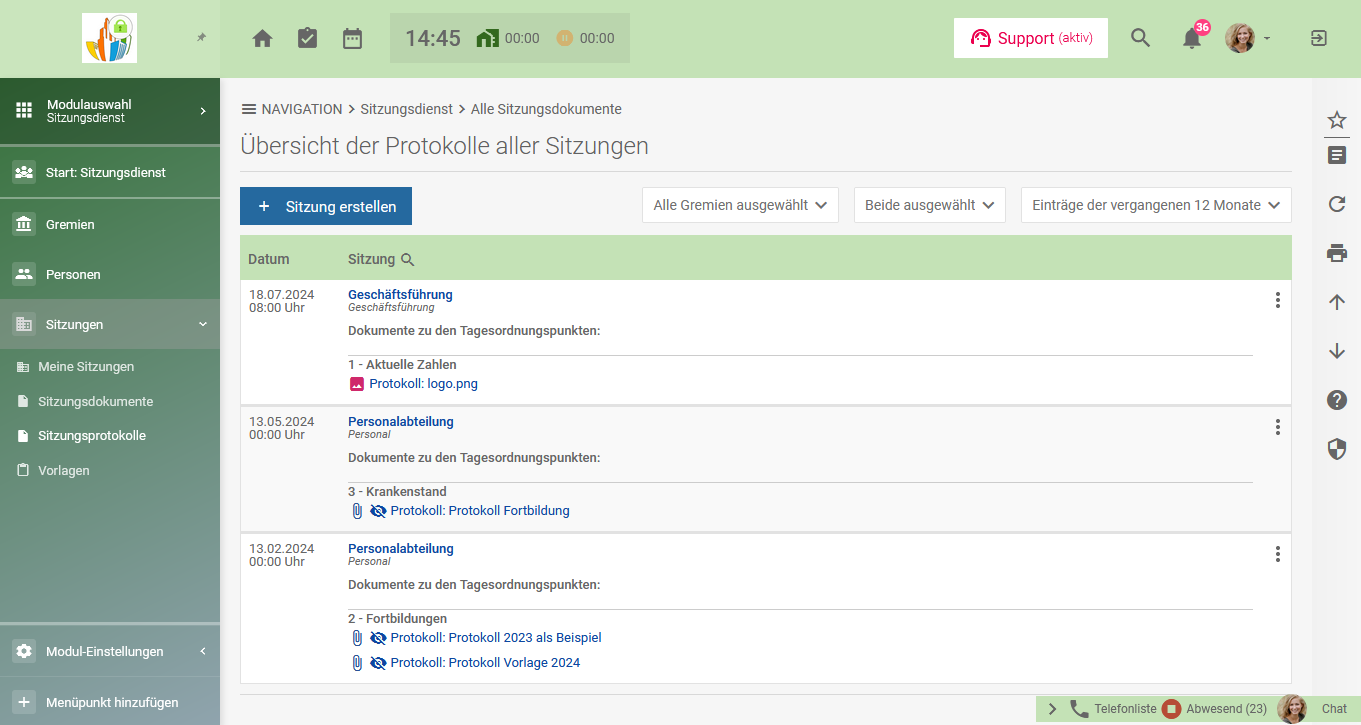Toggle visibility eye of Protokoll 2023 als Beispiel

pos(378,638)
